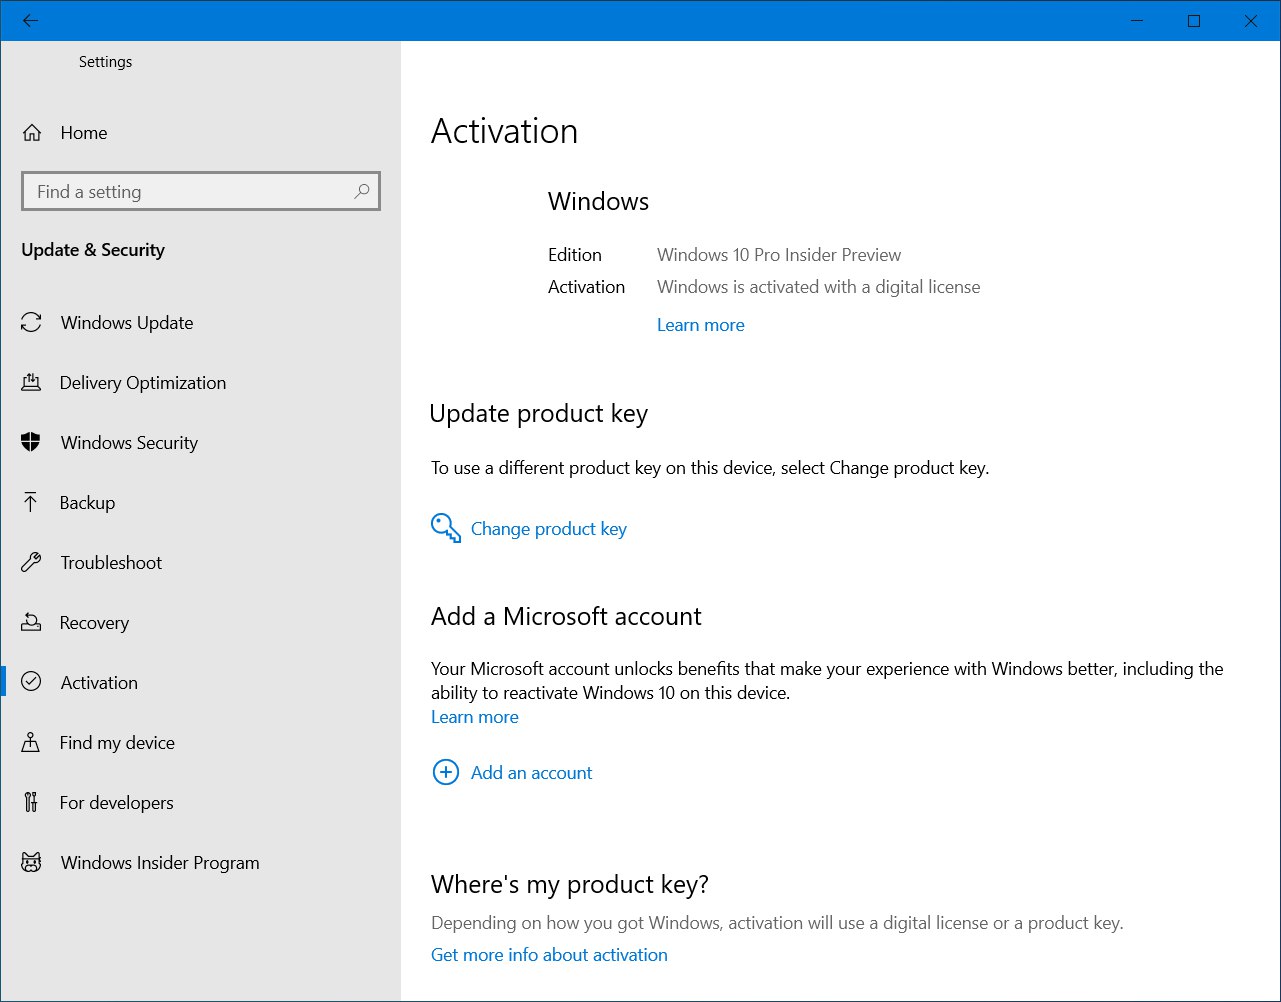This screenshot has width=1281, height=1002.
Task: Click the Windows Security shield icon
Action: pyautogui.click(x=31, y=442)
